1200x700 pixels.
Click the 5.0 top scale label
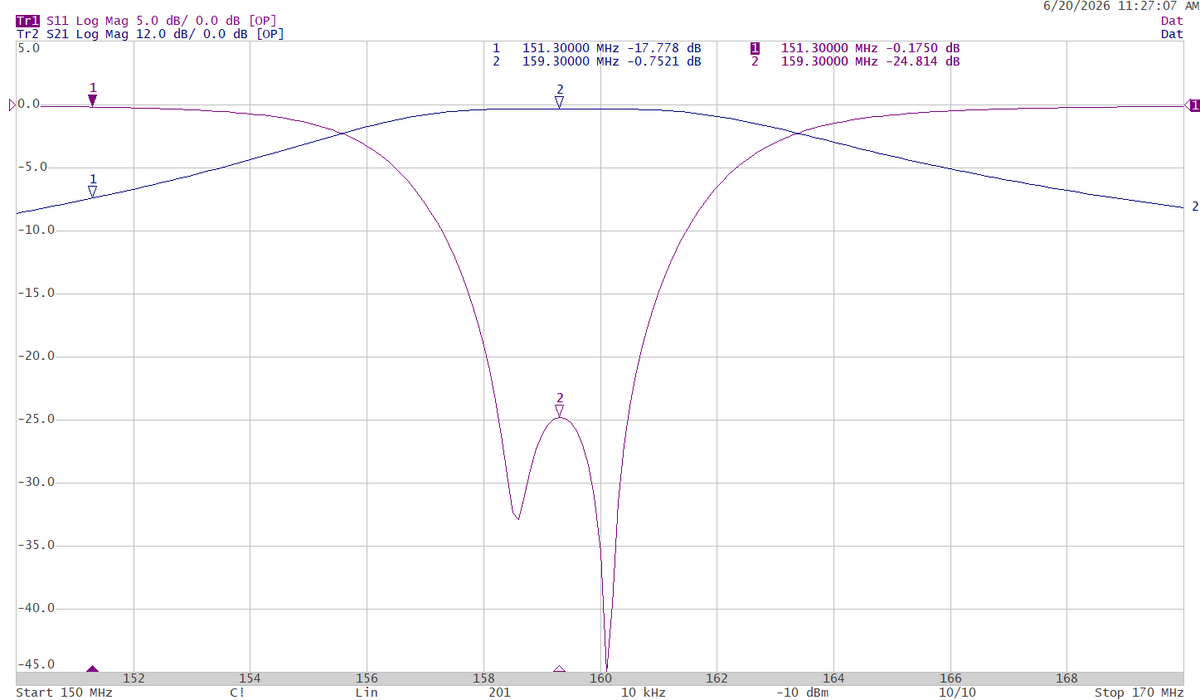point(28,46)
